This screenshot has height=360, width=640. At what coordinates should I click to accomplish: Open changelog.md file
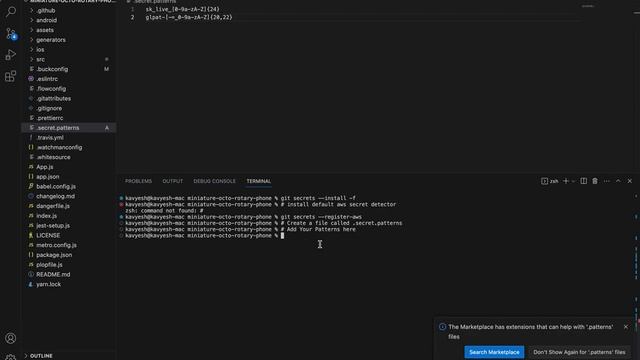coord(69,196)
